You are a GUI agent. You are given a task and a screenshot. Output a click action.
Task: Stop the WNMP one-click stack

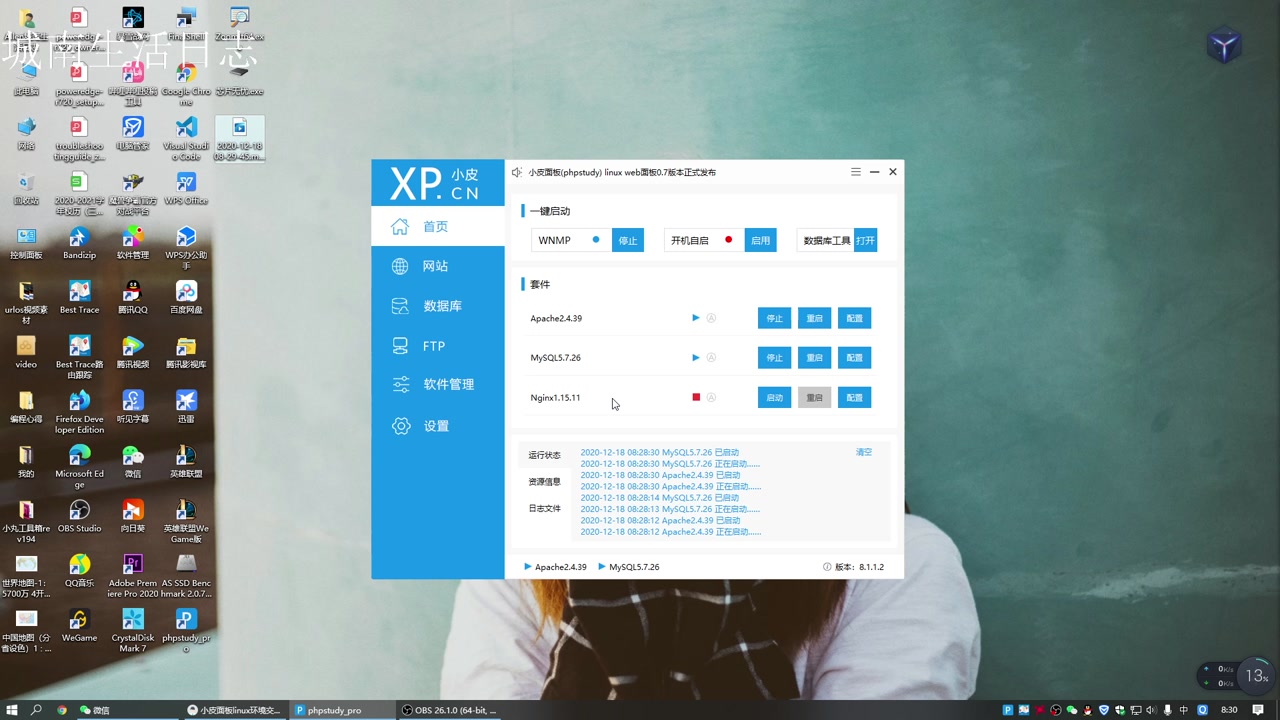628,241
